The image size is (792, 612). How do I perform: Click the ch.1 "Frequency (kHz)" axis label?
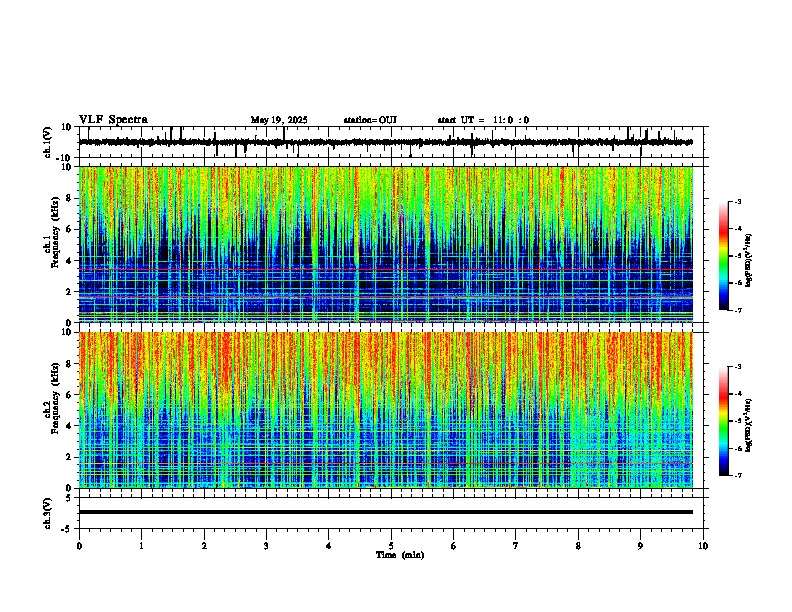click(55, 233)
